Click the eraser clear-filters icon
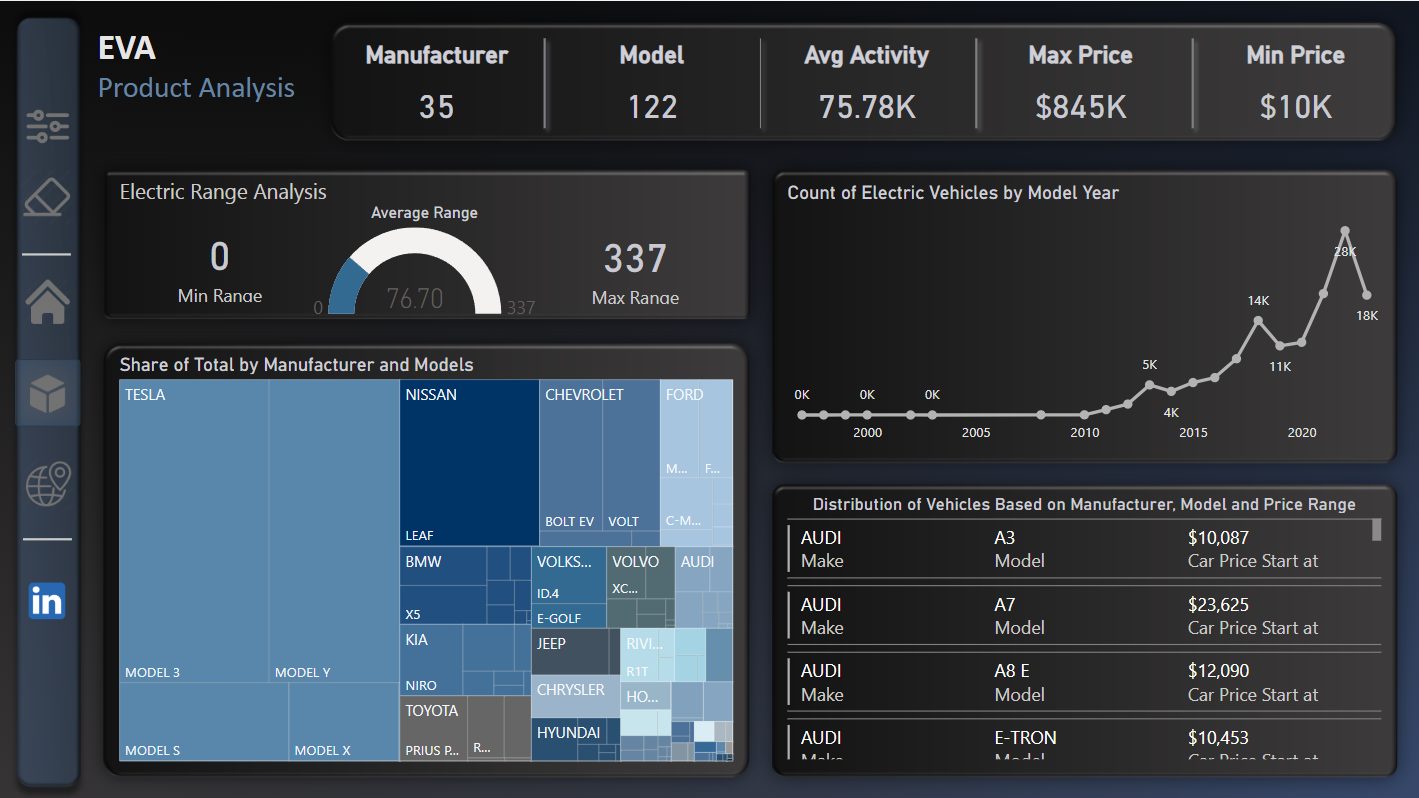1419x798 pixels. (47, 198)
